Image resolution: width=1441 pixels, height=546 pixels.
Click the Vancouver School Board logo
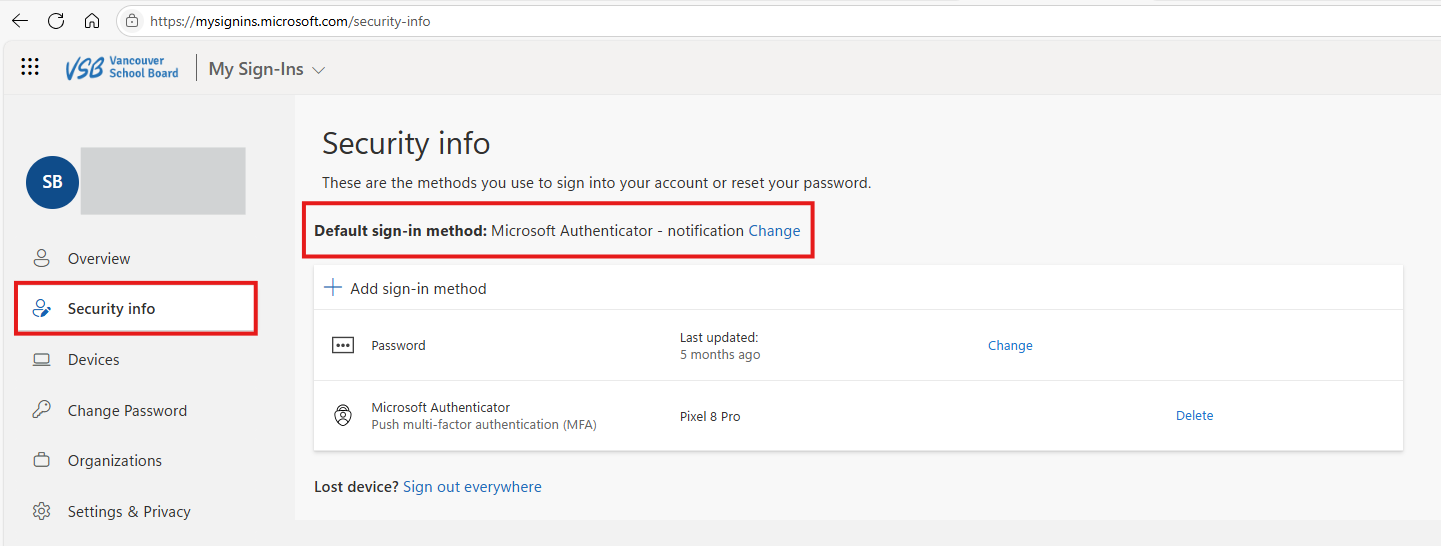click(122, 68)
